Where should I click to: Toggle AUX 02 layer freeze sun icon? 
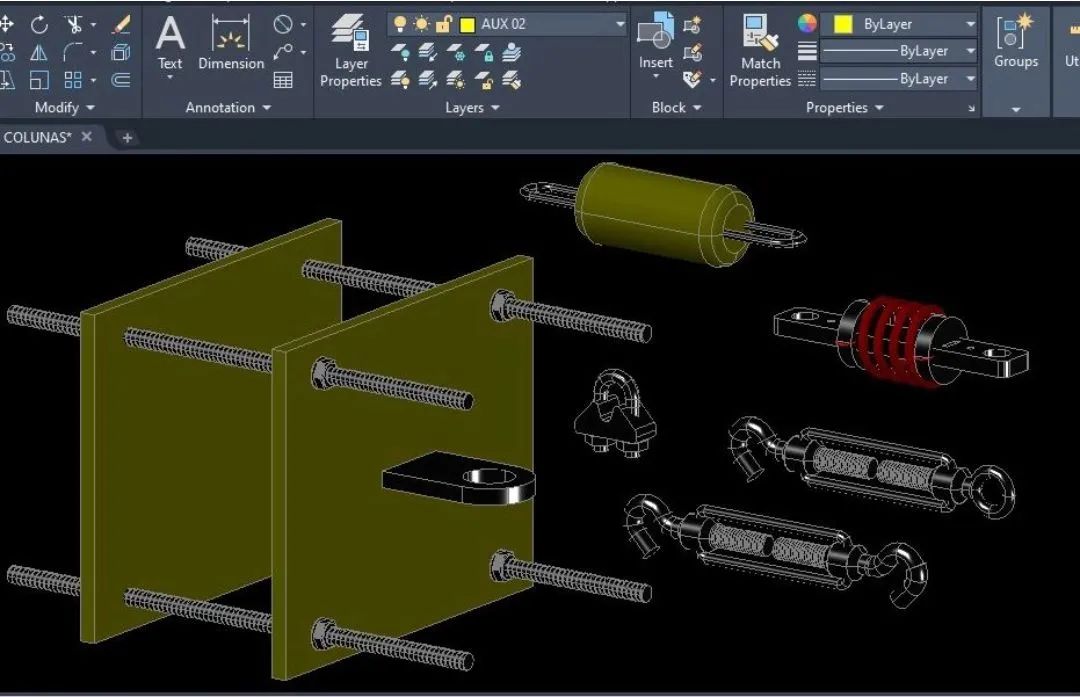(421, 24)
